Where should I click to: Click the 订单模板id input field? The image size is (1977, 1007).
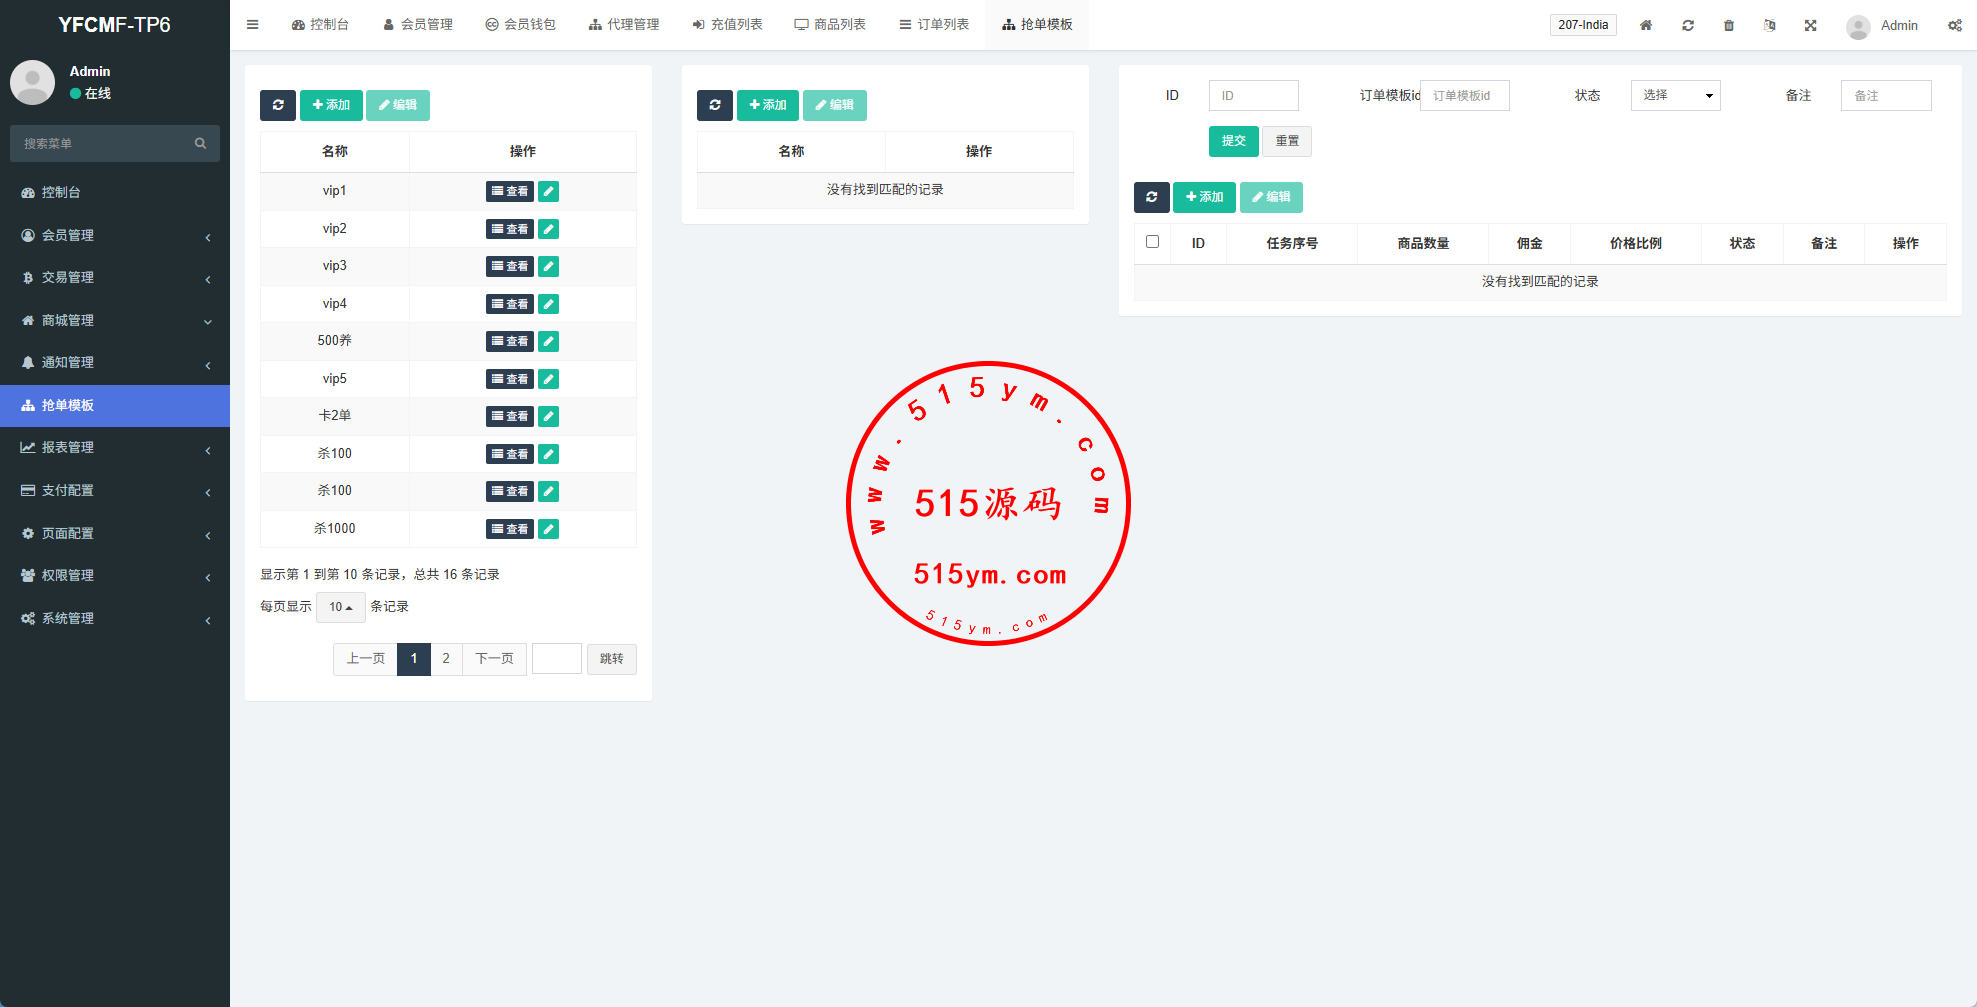pos(1464,95)
